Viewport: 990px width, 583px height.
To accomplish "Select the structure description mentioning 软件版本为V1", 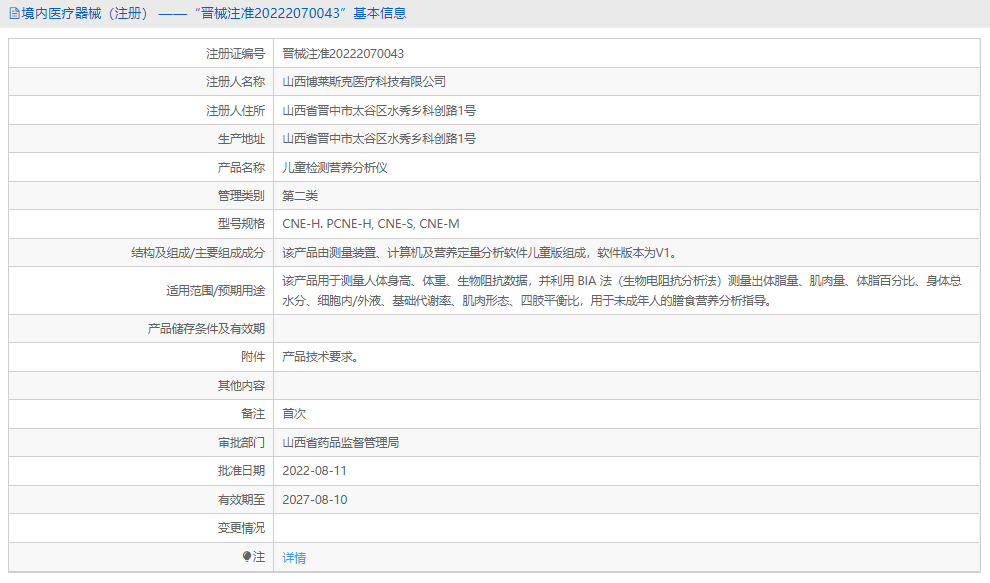I will pos(481,253).
